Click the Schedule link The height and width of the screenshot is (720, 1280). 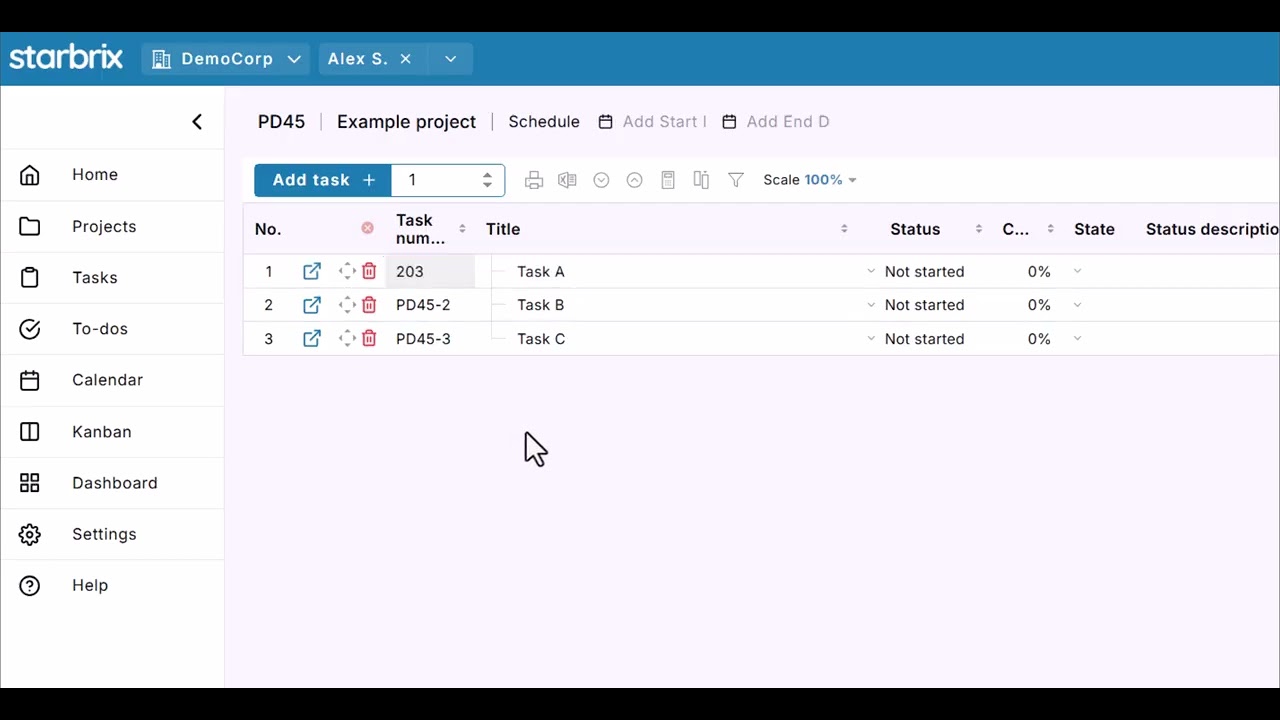[x=544, y=122]
